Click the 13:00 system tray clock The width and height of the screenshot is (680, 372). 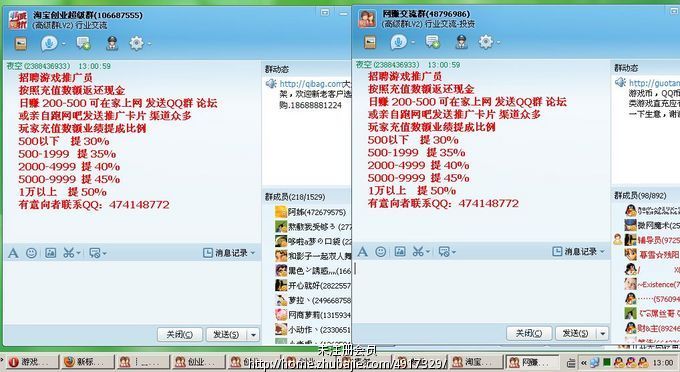[x=663, y=362]
